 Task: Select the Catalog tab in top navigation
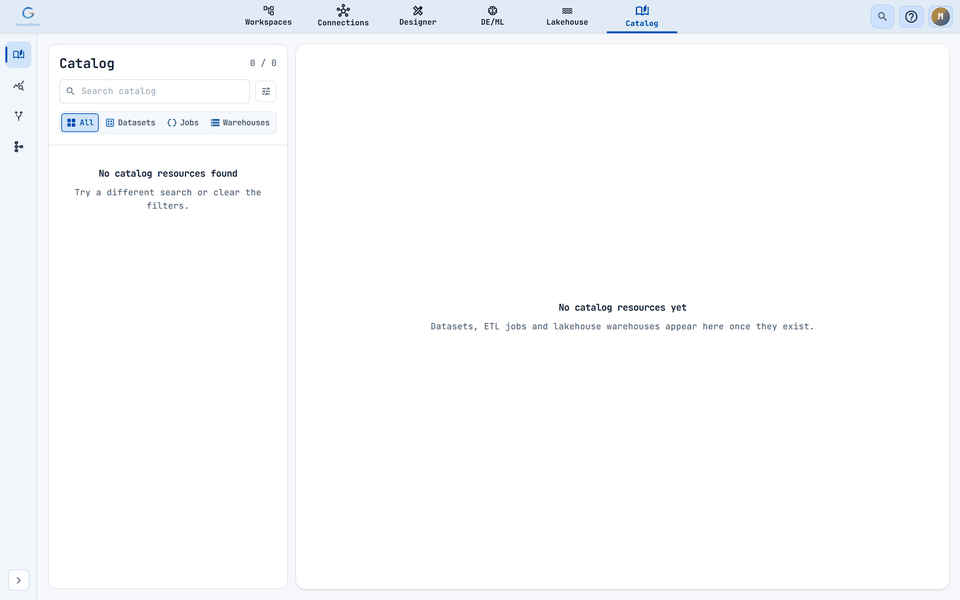pos(642,17)
